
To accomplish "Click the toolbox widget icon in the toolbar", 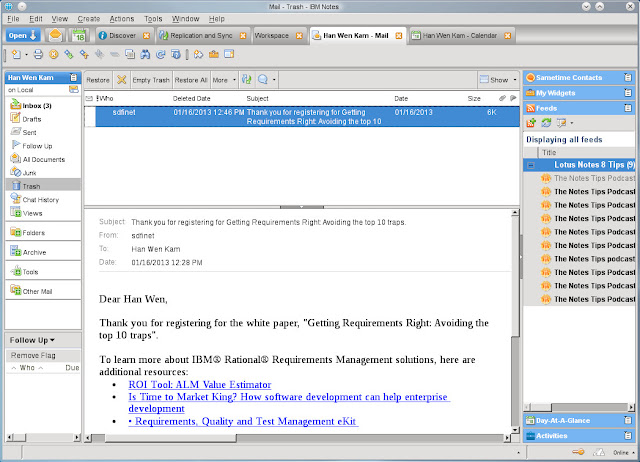I will point(214,54).
